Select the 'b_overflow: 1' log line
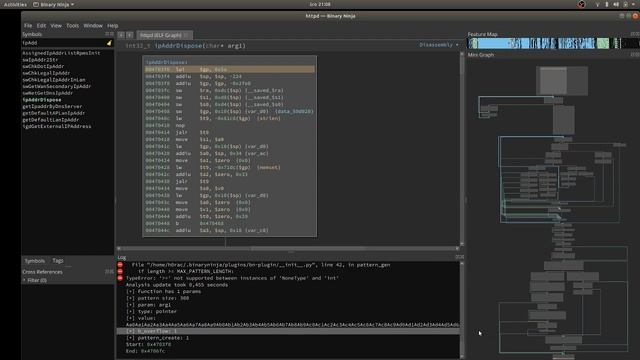This screenshot has height=360, width=640. tap(288, 331)
